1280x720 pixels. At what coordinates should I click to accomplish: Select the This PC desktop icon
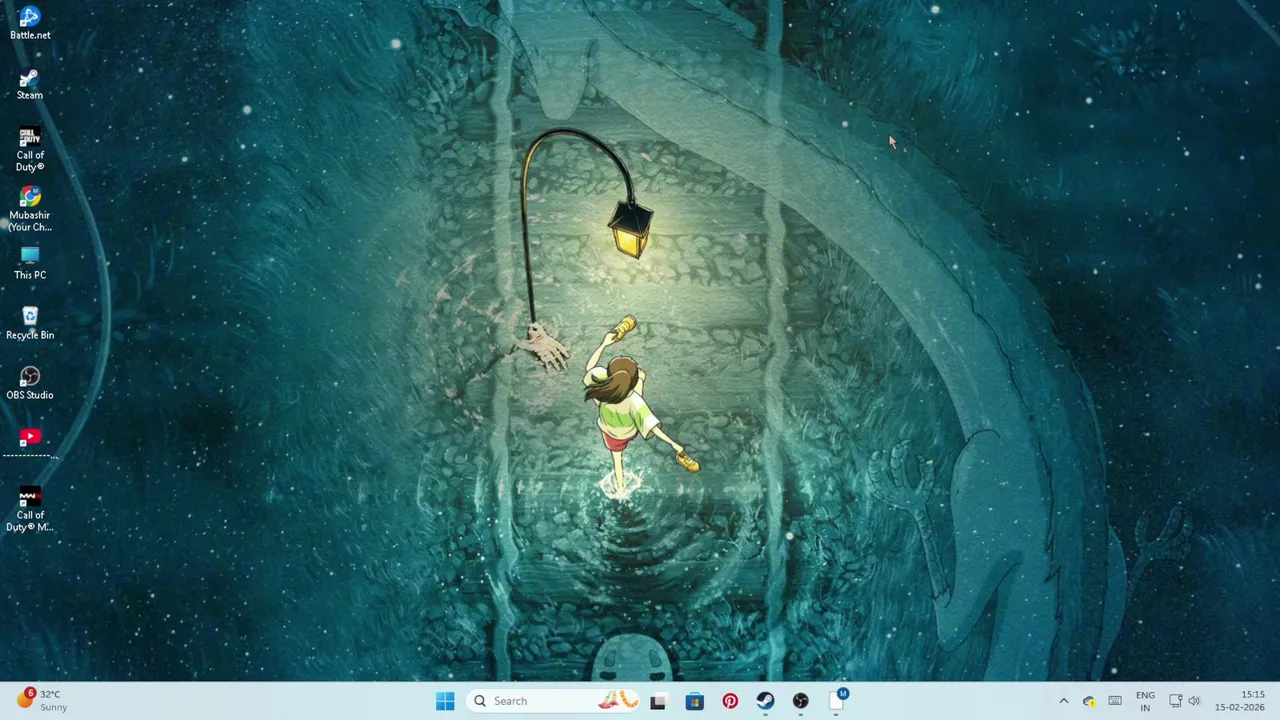click(x=29, y=264)
